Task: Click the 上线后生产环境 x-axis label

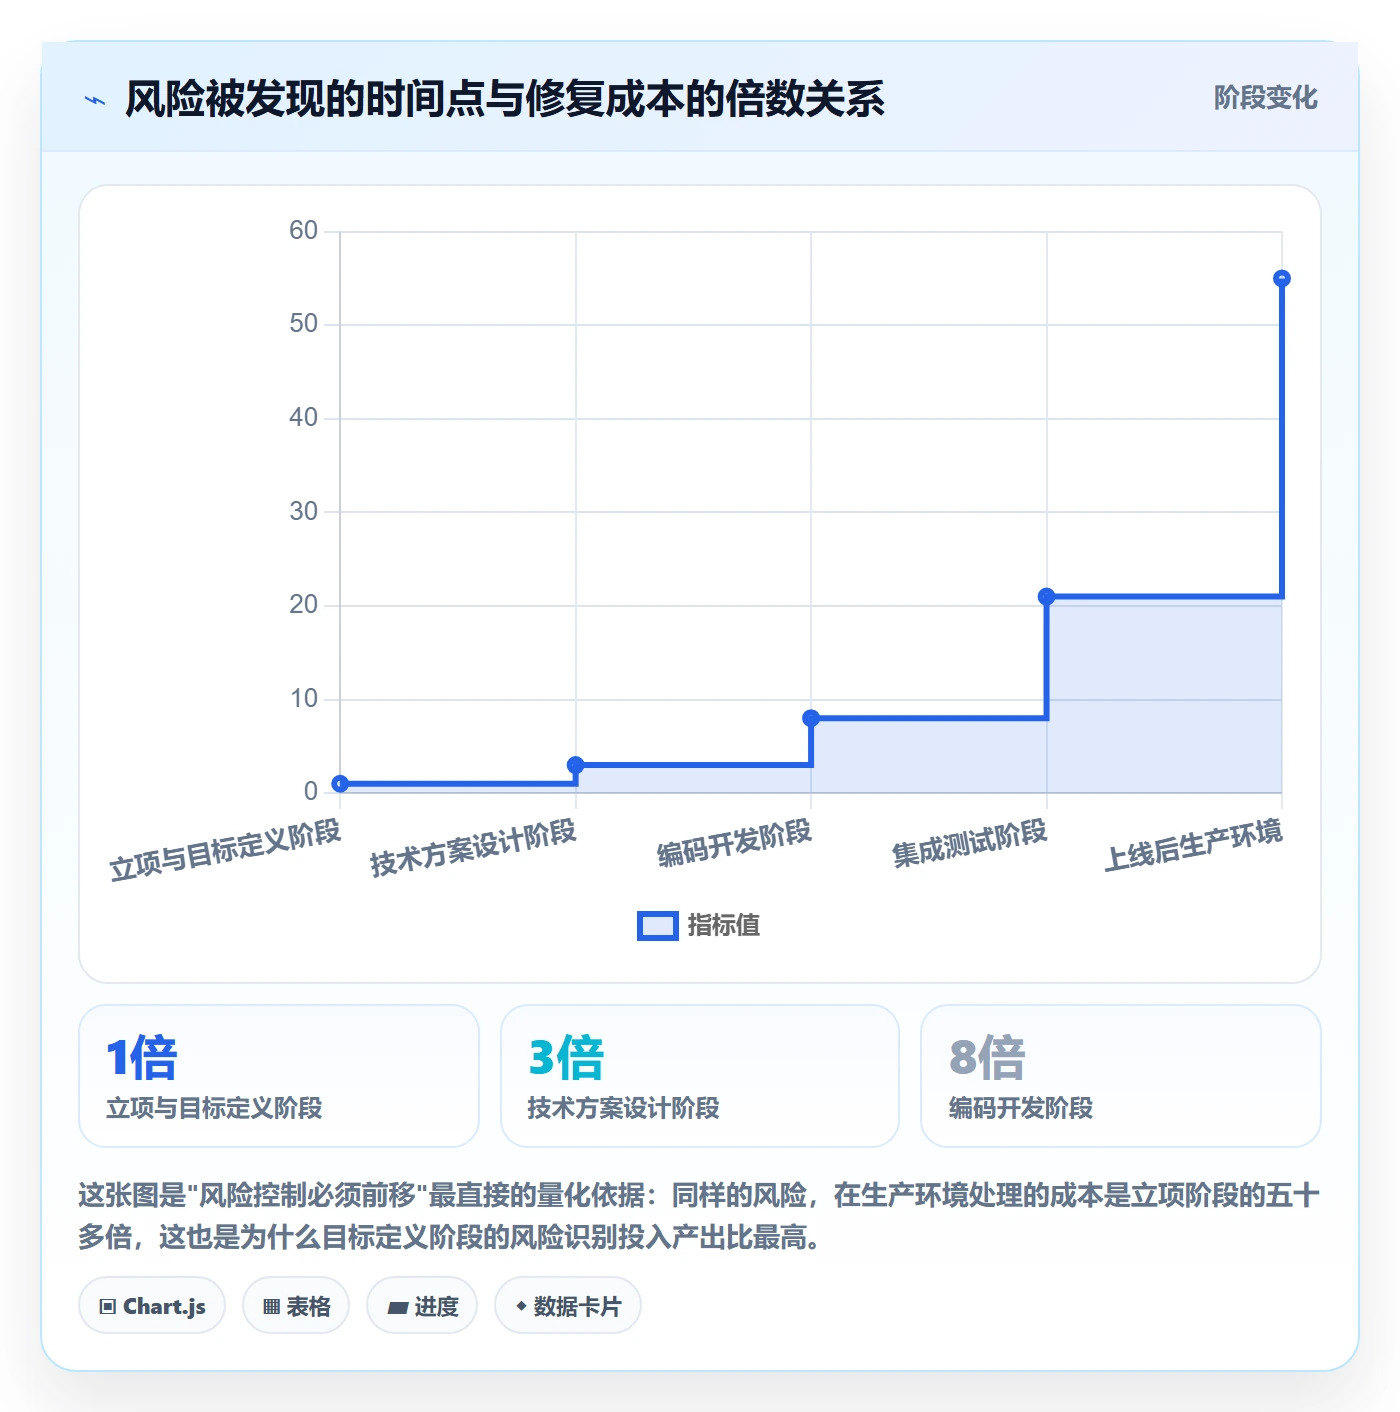Action: (1194, 844)
